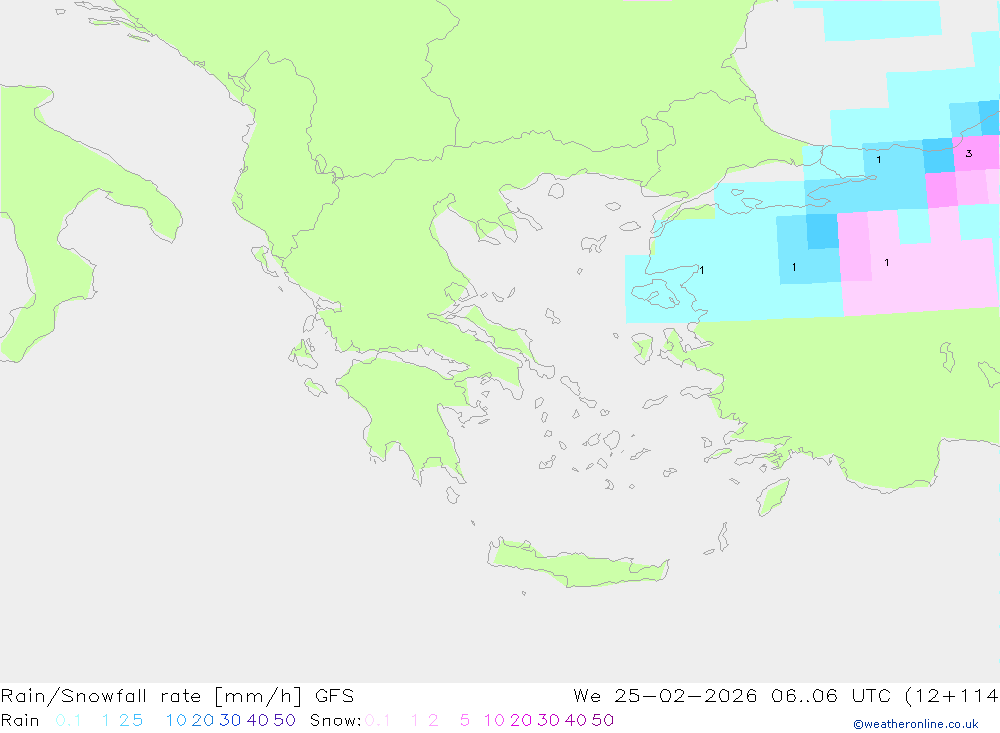Click the '06..06 UTC' time text
Screen dimensions: 1000x733
[x=831, y=696]
